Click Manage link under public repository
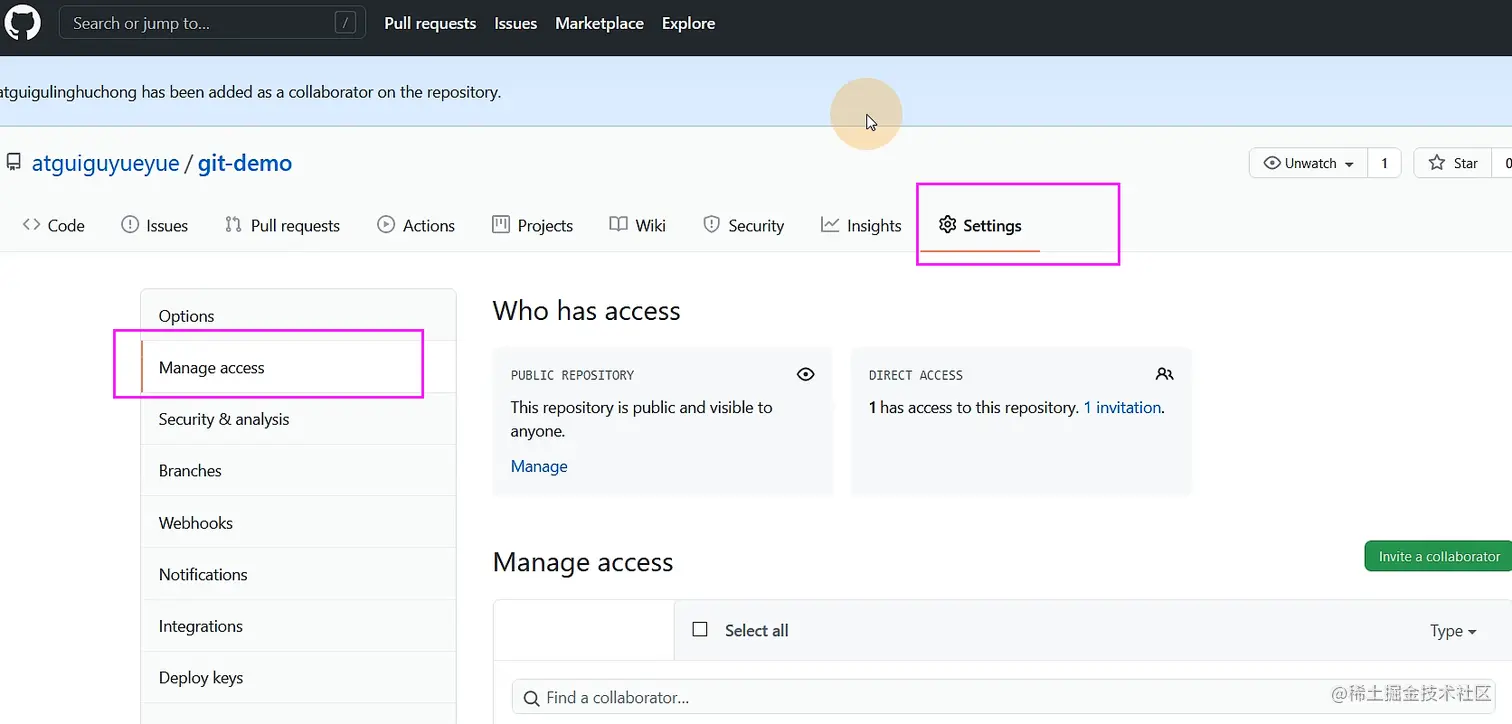1512x724 pixels. (x=539, y=466)
